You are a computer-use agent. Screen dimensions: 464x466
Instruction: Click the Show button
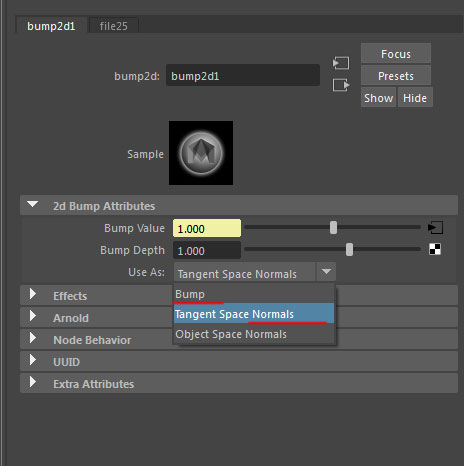pos(378,98)
